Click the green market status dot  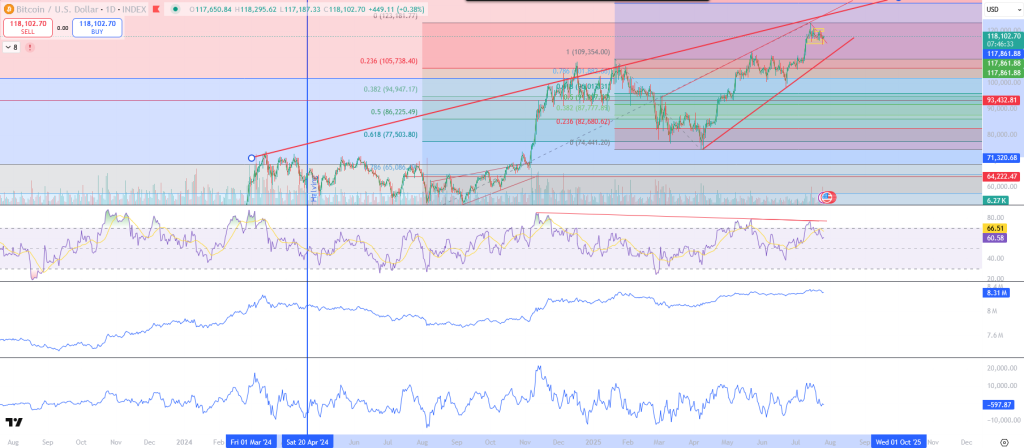[175, 9]
